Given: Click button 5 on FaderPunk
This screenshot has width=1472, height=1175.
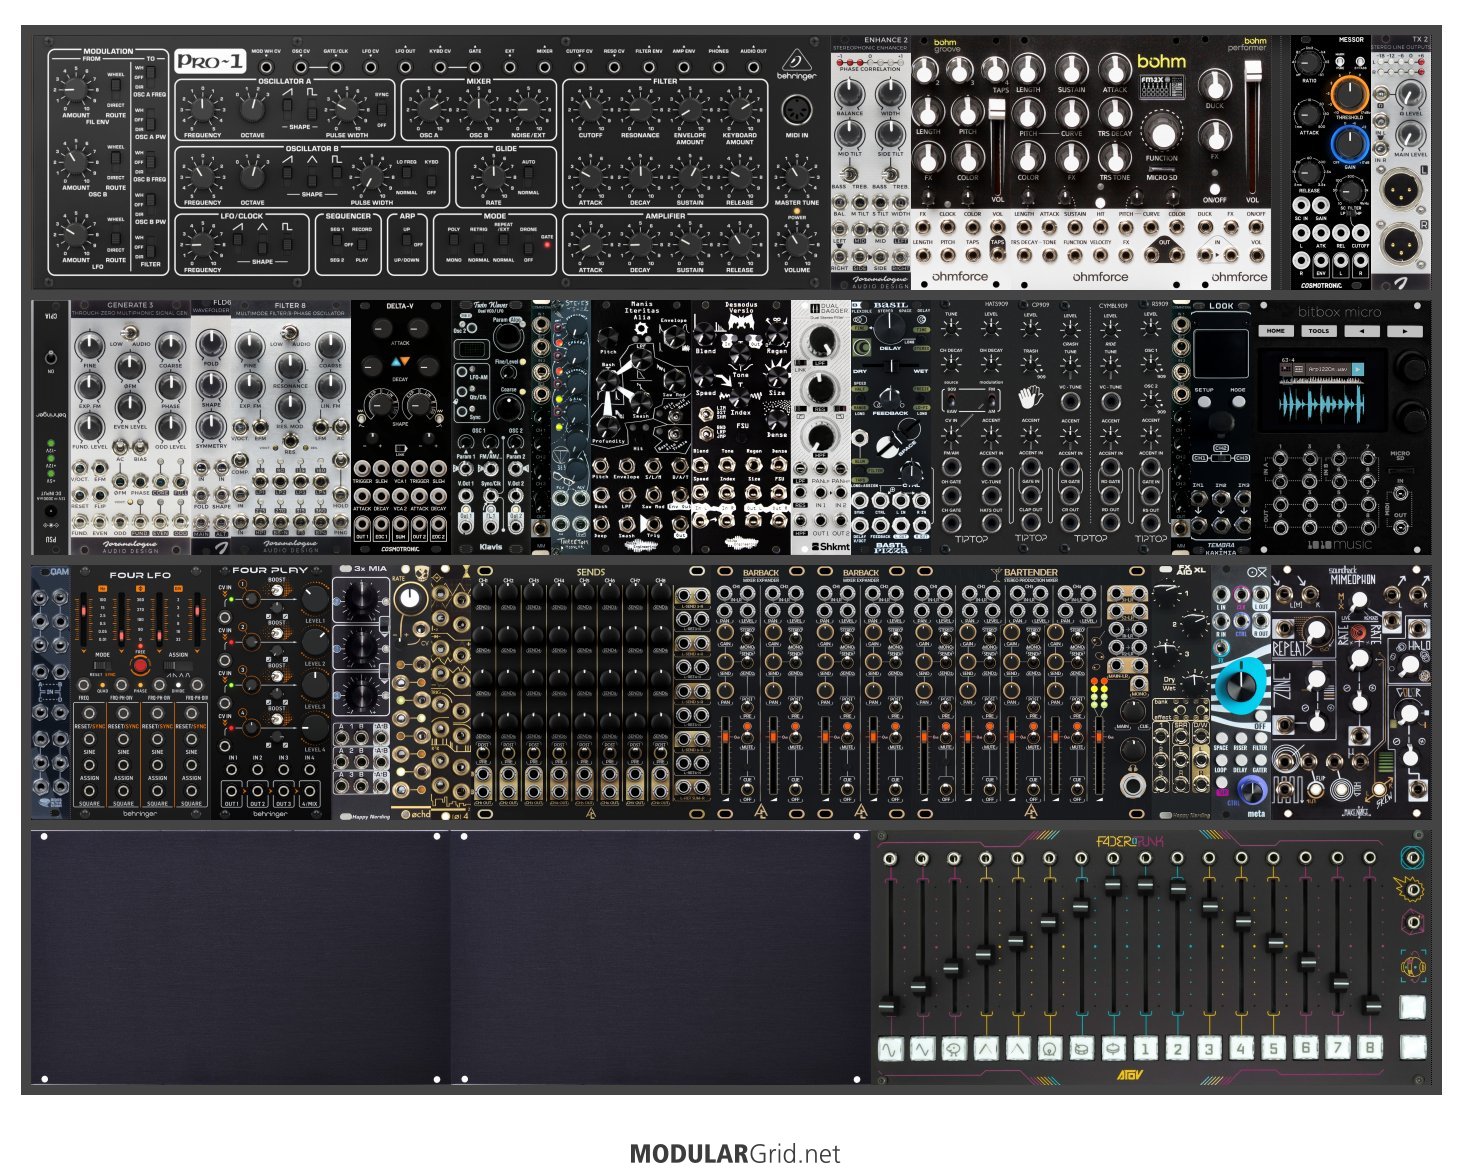Looking at the screenshot, I should (1274, 1049).
